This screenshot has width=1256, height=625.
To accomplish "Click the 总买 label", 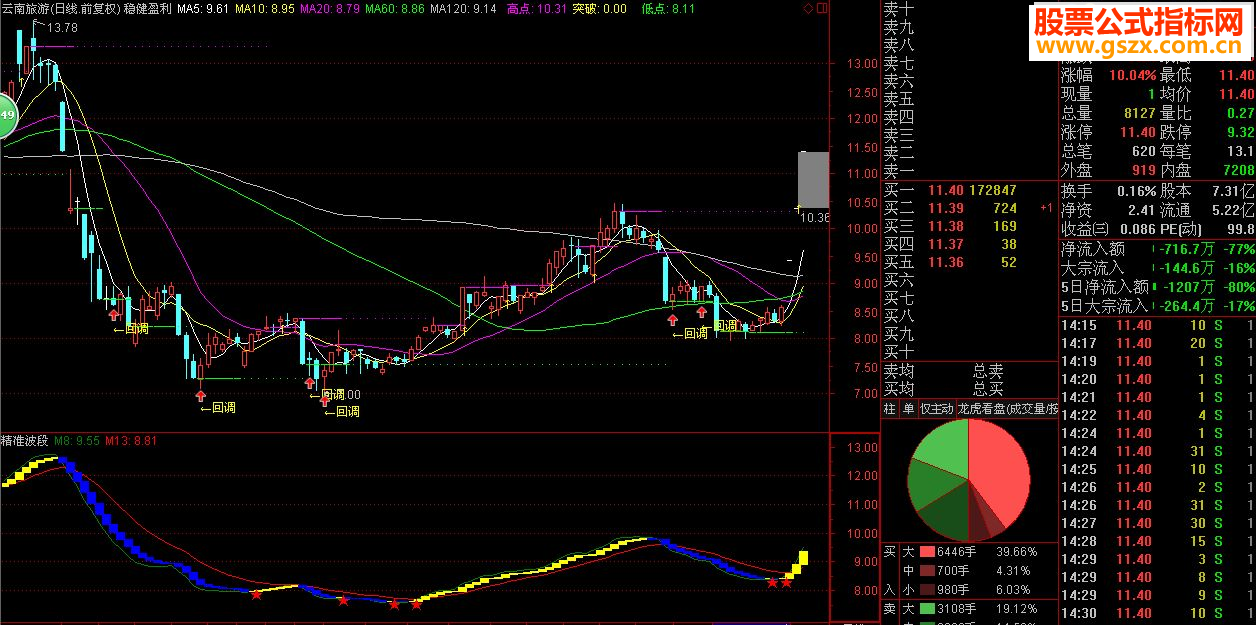I will pos(988,388).
